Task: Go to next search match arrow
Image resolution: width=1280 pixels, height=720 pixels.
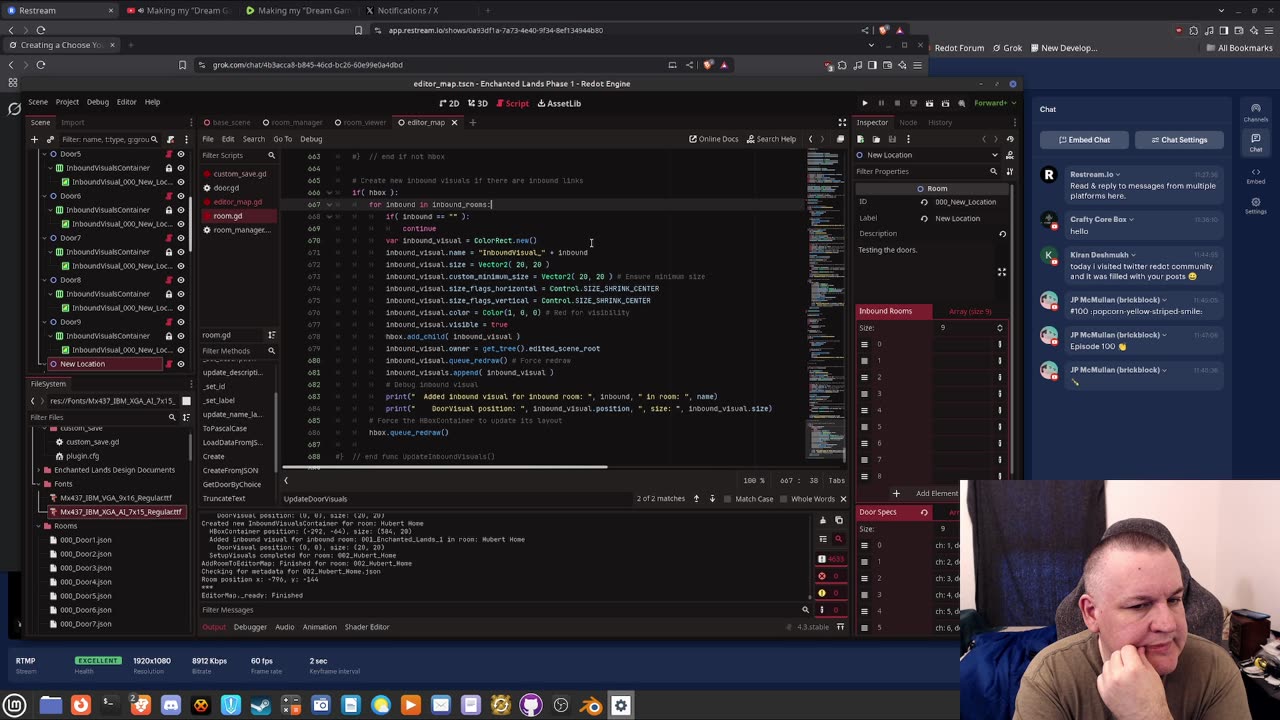Action: tap(712, 499)
